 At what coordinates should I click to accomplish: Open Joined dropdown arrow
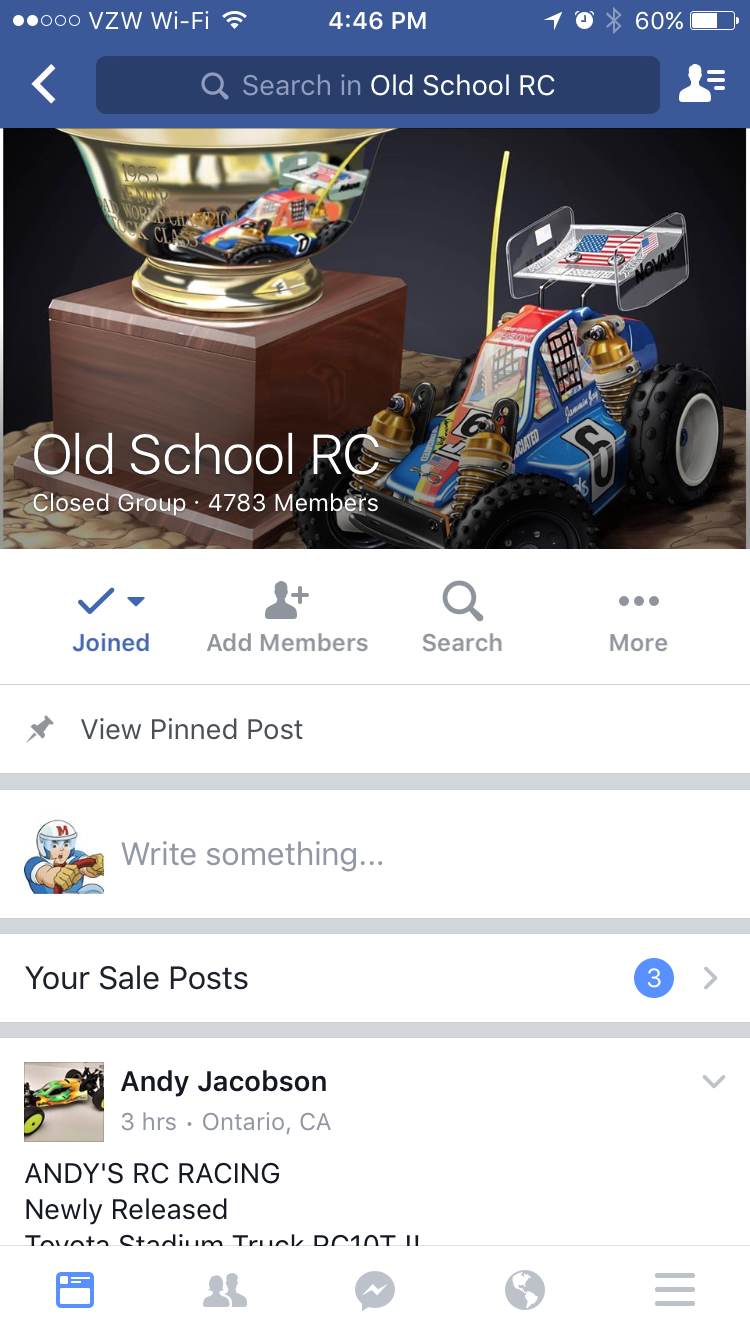[x=136, y=601]
